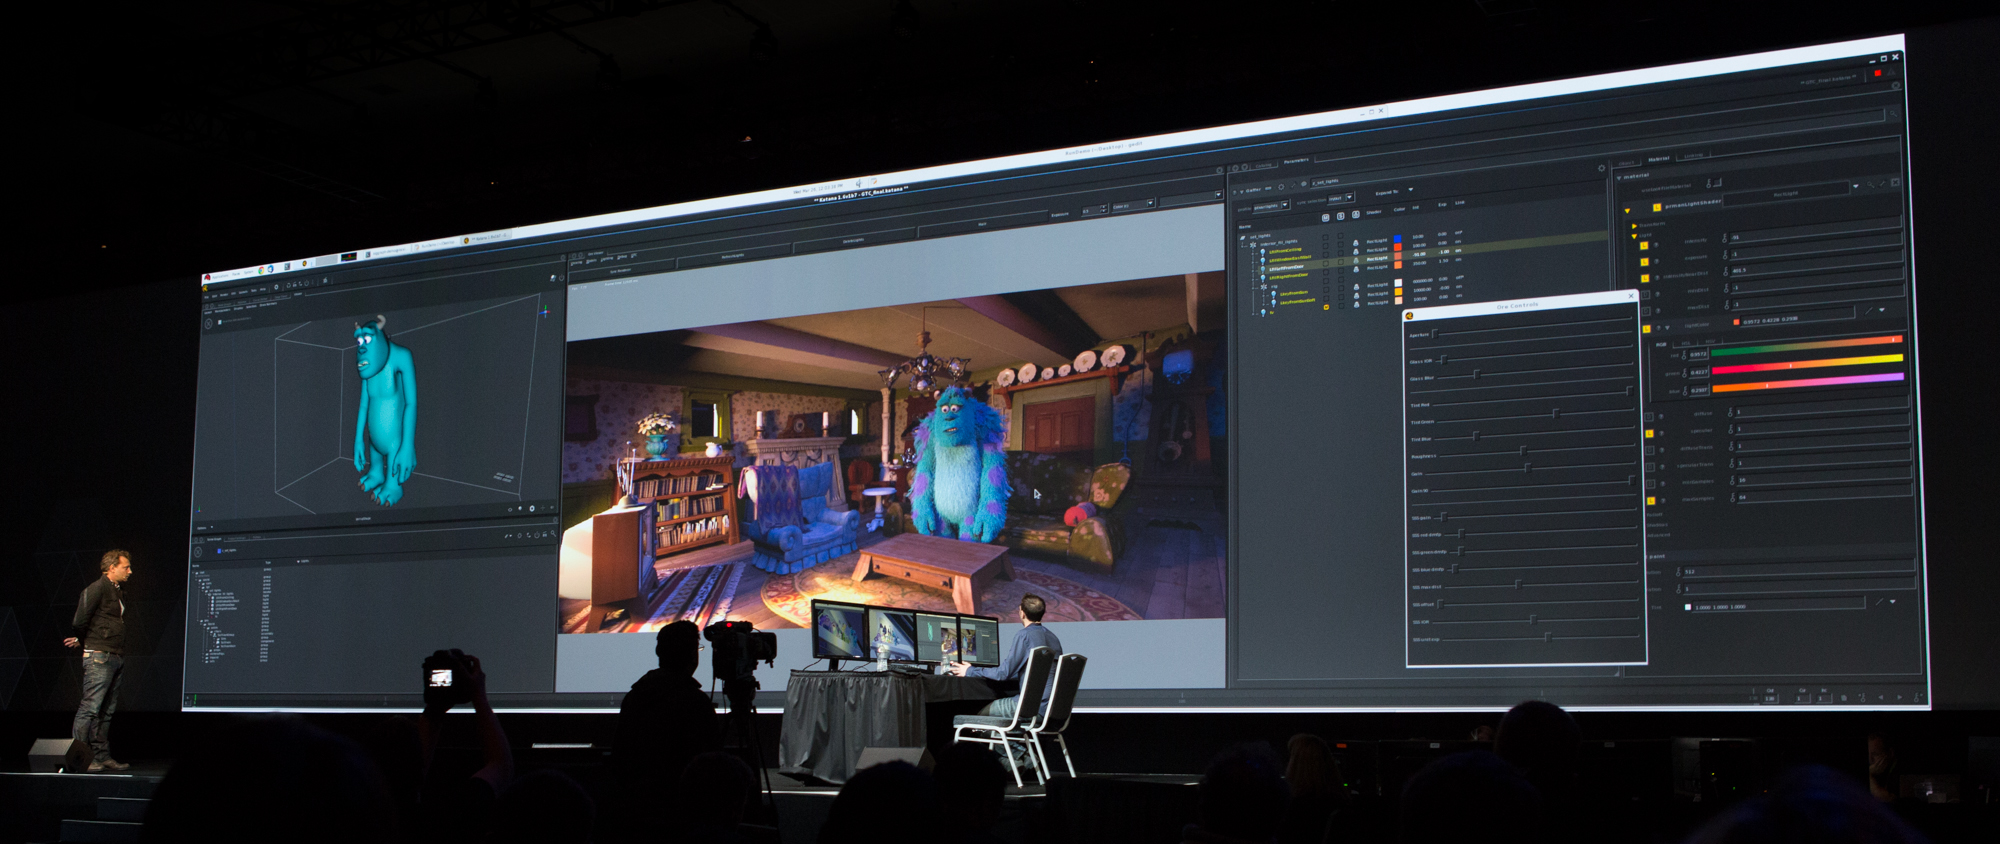Click the Chrome icon in the top panel
The width and height of the screenshot is (2000, 844).
click(x=261, y=270)
